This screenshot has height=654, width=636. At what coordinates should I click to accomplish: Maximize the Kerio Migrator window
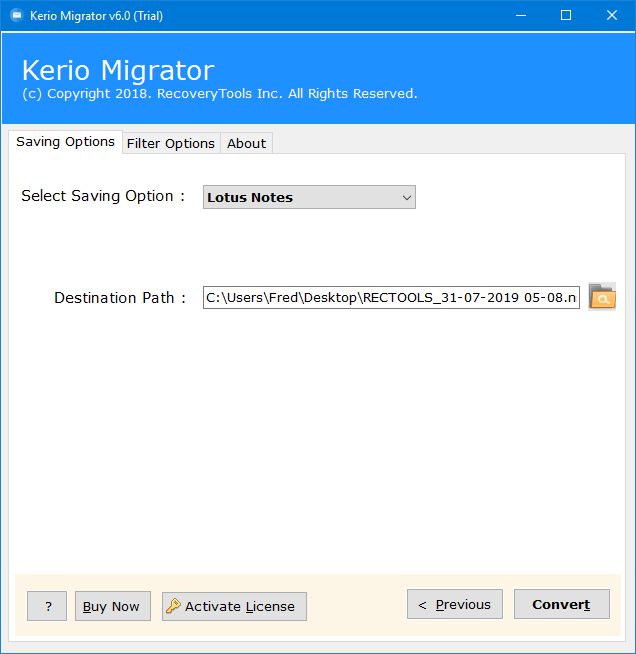566,15
